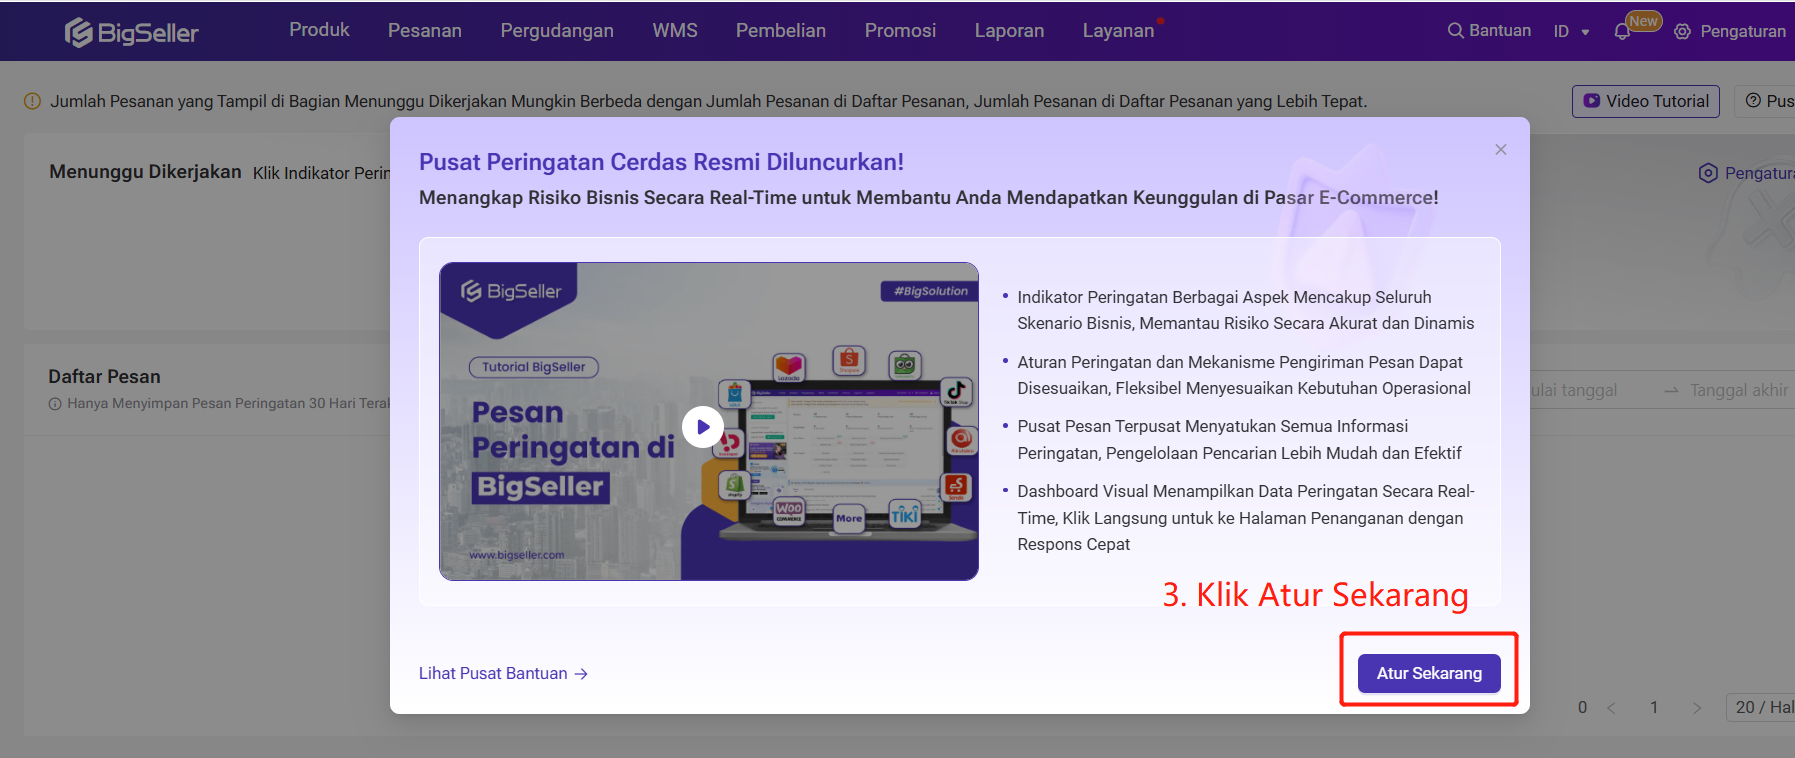Click the BigSeller logo in header
1795x758 pixels.
click(x=132, y=32)
